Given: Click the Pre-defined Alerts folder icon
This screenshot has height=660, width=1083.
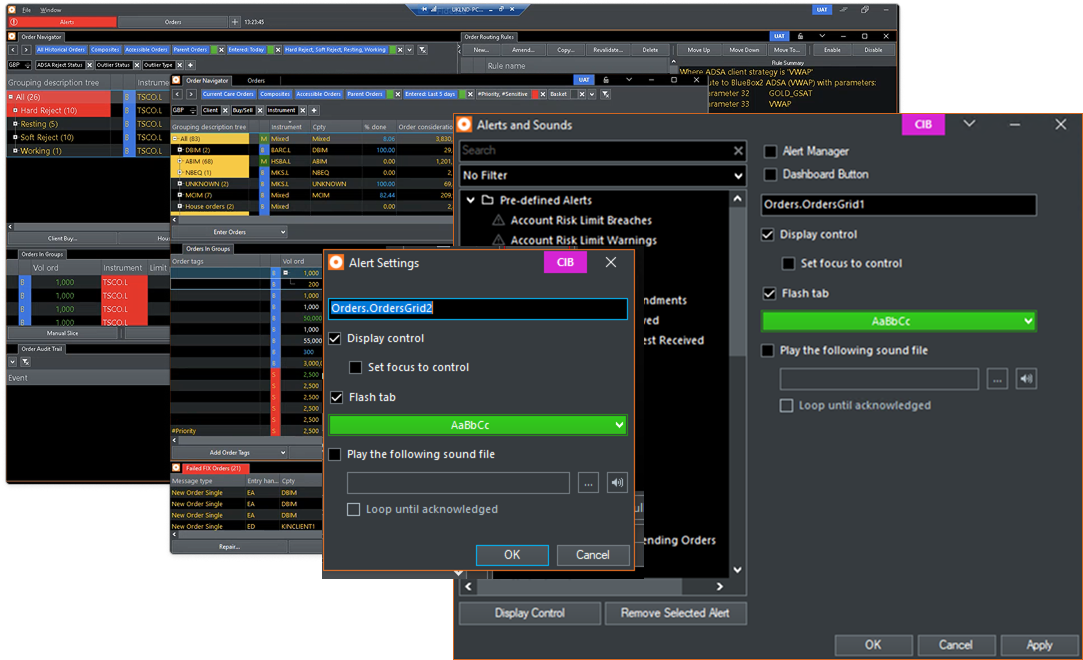Looking at the screenshot, I should pyautogui.click(x=487, y=200).
